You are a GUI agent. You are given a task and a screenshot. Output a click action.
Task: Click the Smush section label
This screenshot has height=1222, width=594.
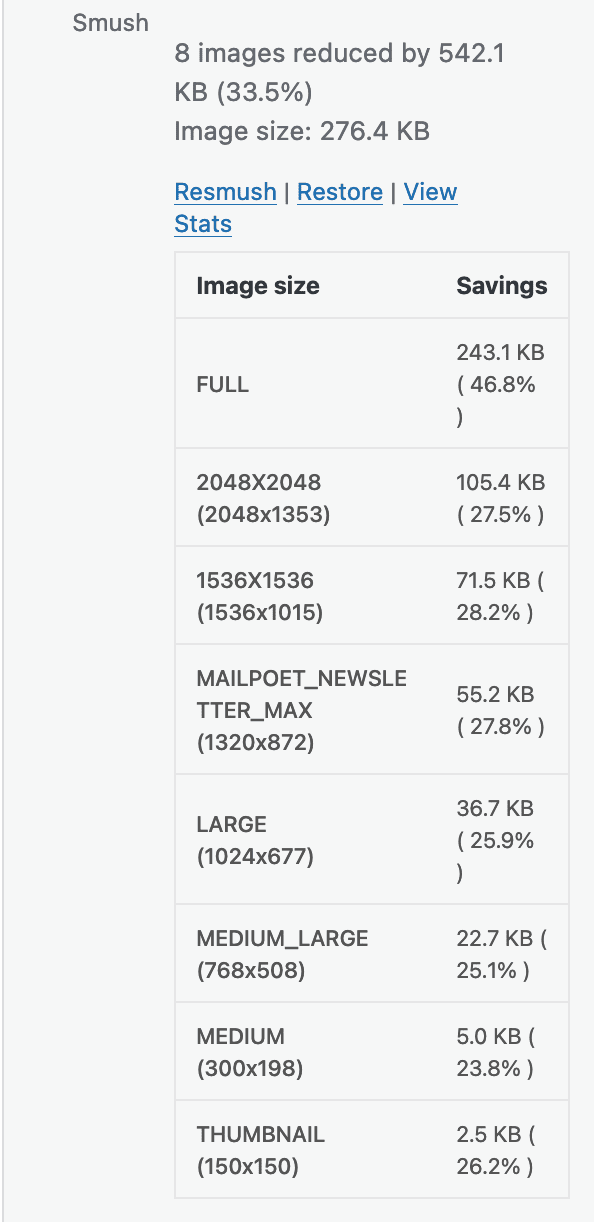coord(111,22)
